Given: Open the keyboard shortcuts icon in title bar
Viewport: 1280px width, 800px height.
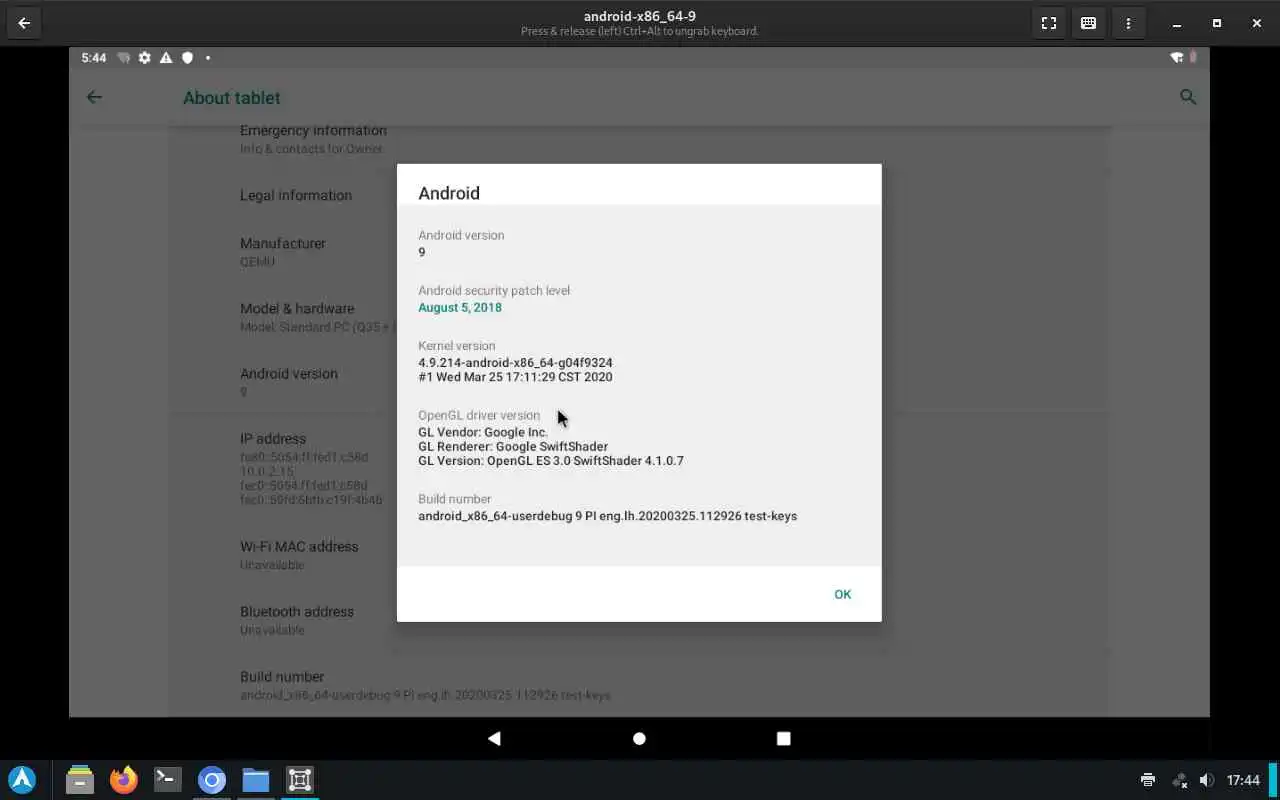Looking at the screenshot, I should click(x=1088, y=23).
